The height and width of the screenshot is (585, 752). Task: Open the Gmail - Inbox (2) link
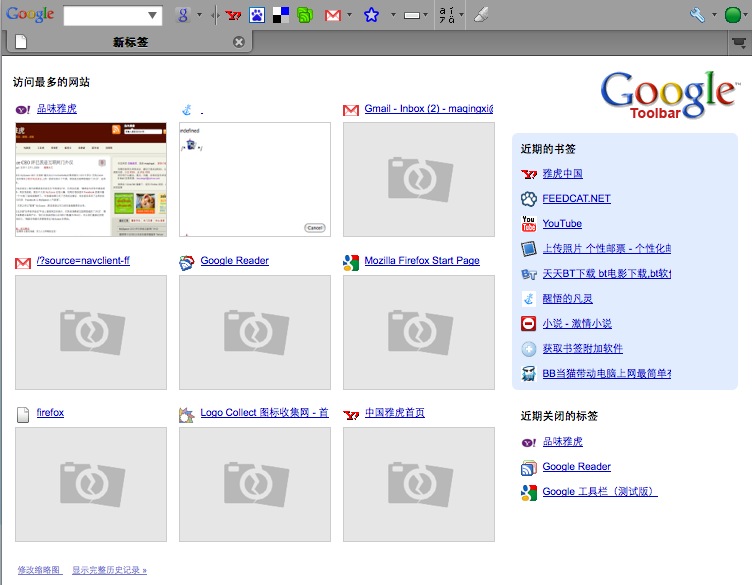[x=429, y=109]
